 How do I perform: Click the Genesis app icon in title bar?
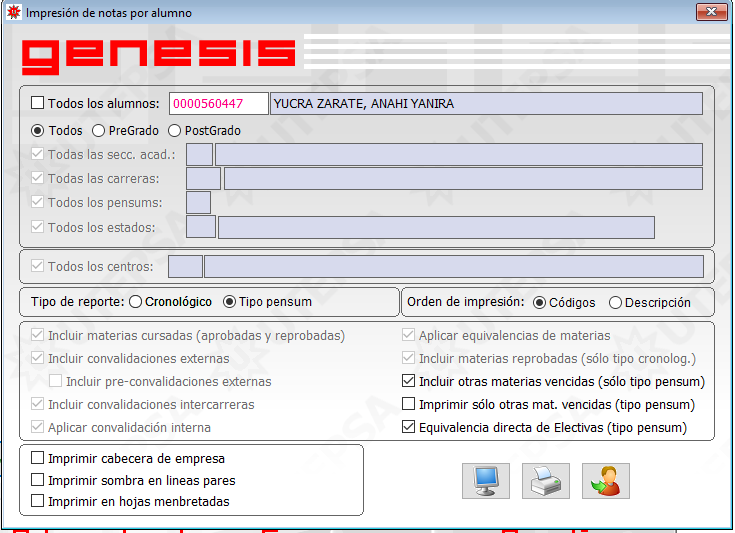pos(14,12)
